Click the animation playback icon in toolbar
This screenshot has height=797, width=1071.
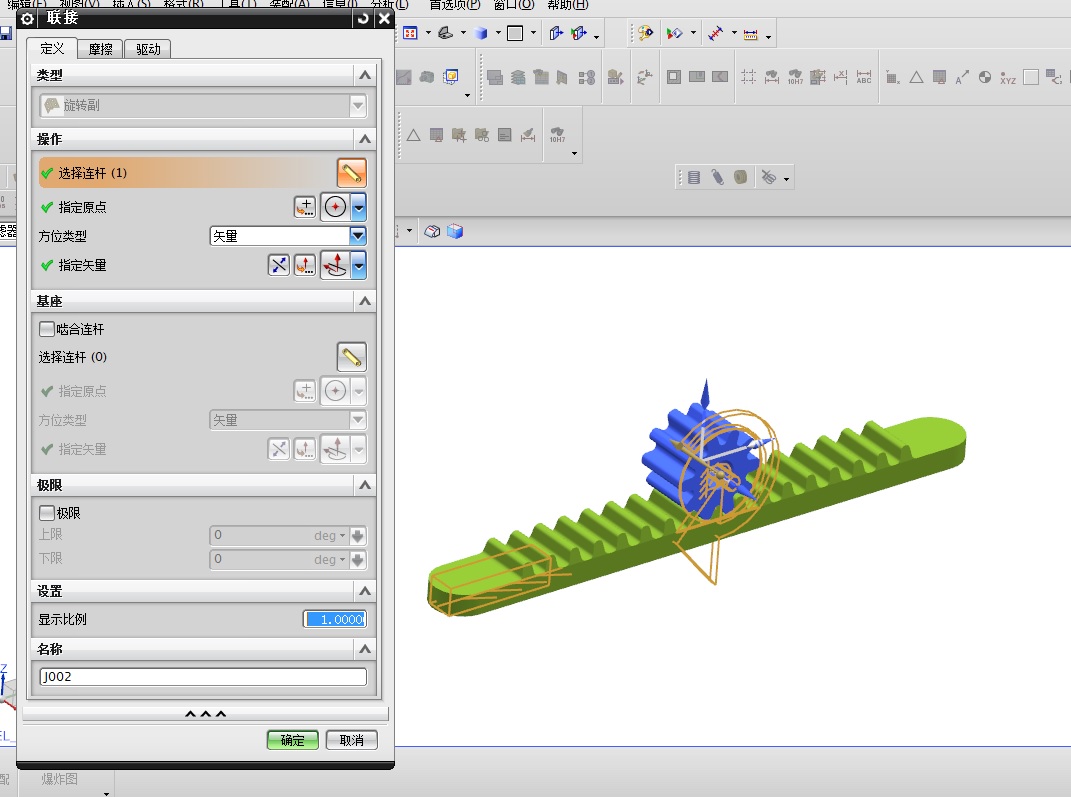tap(675, 33)
